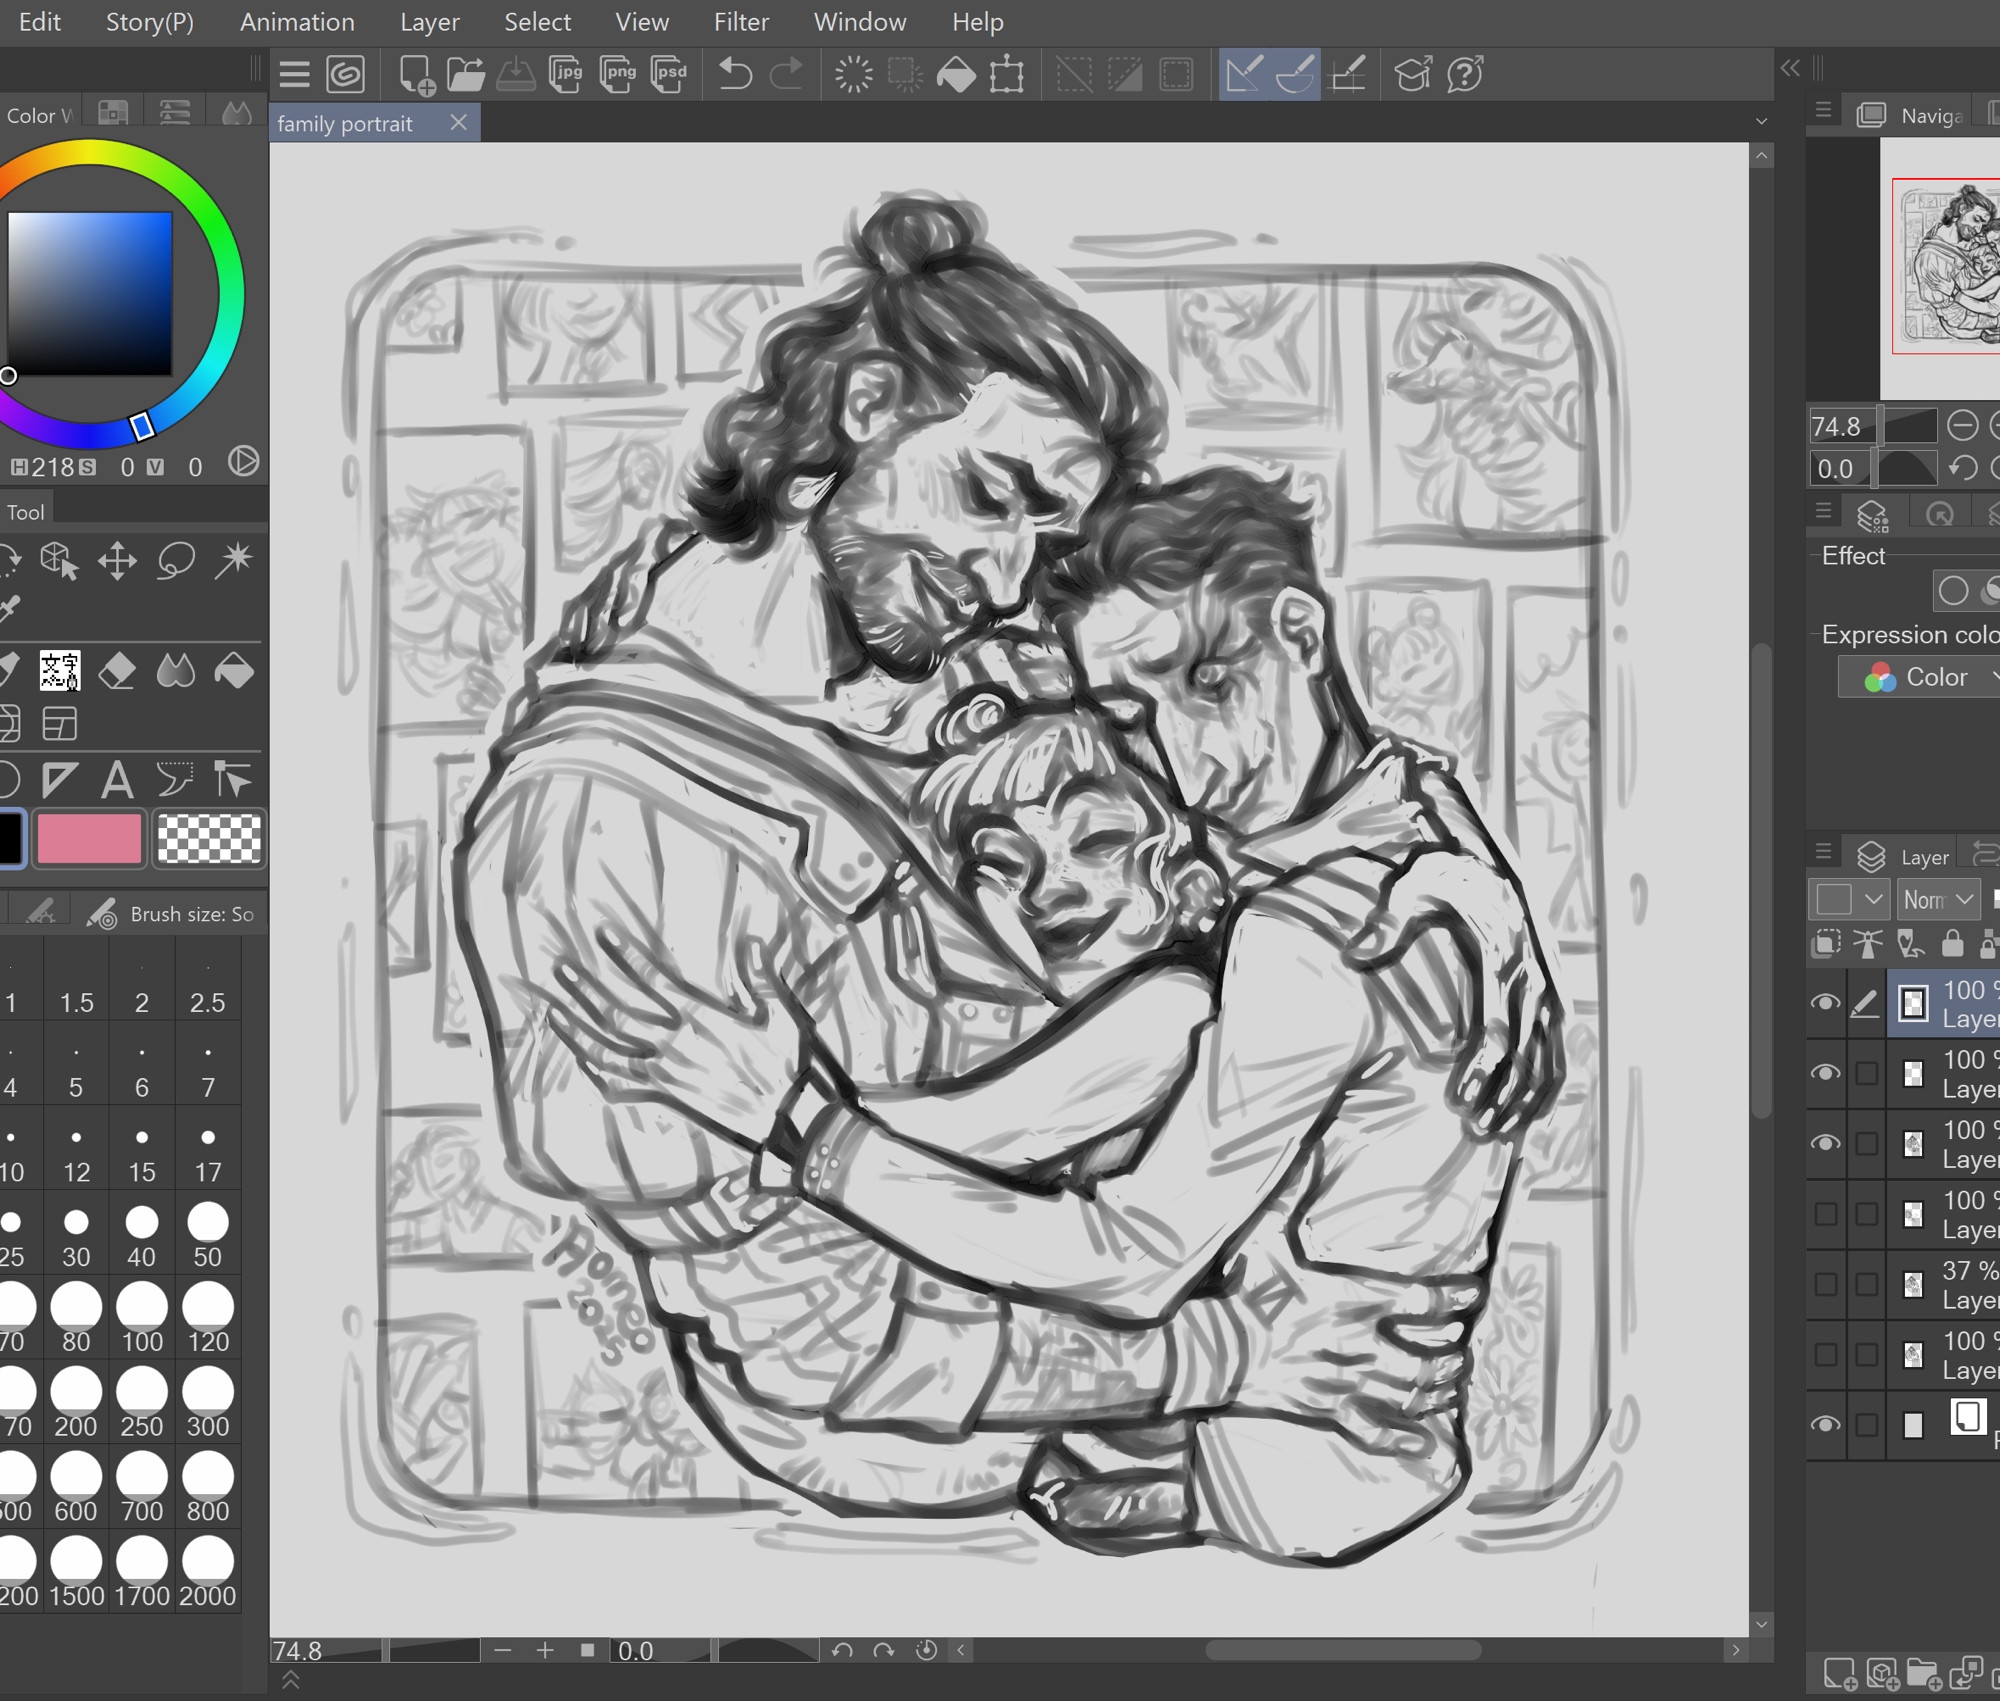Image resolution: width=2000 pixels, height=1701 pixels.
Task: Select the Correct line tool
Action: coord(234,780)
